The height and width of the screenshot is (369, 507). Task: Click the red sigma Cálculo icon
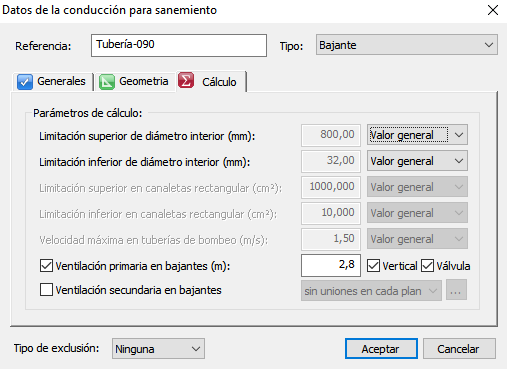186,81
